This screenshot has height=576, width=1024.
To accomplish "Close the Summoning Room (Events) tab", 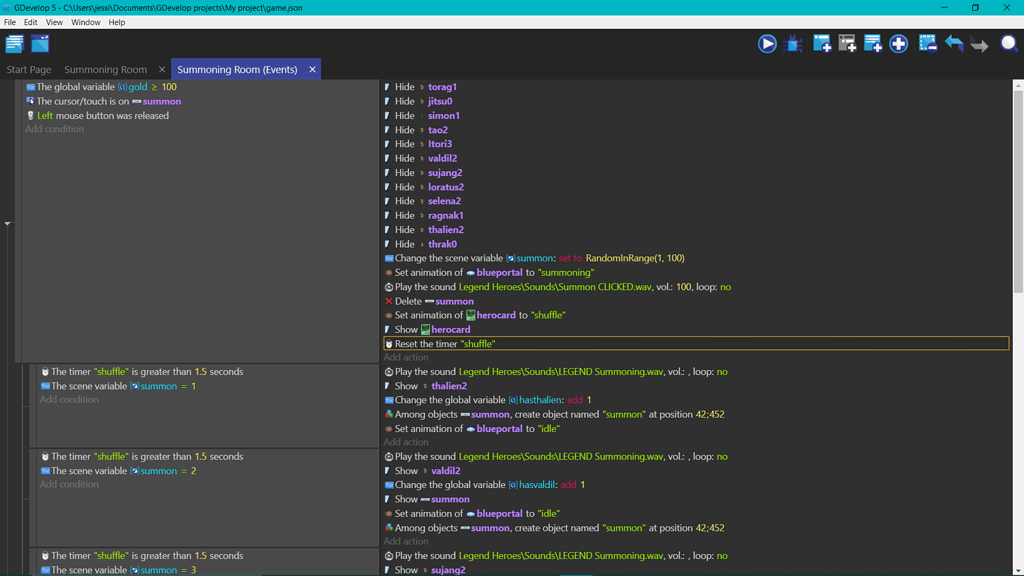I will pos(312,70).
